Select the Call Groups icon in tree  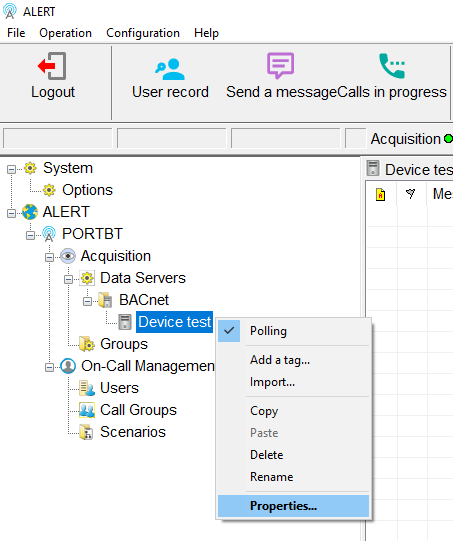87,410
